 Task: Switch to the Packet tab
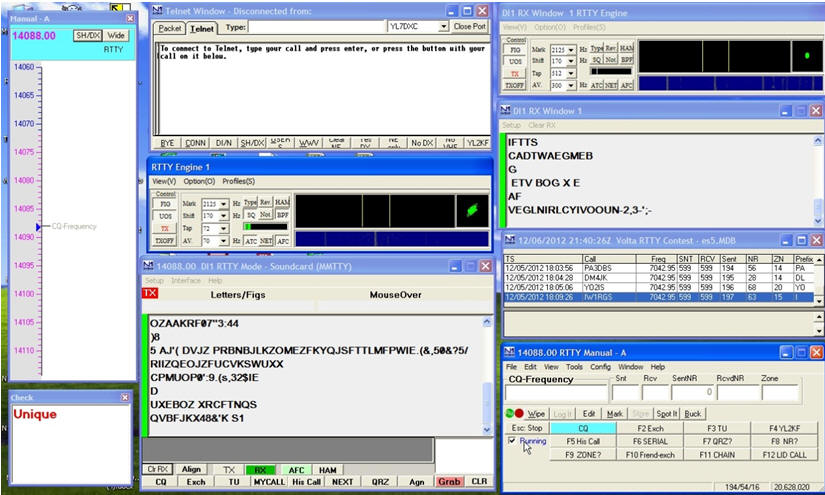click(171, 28)
